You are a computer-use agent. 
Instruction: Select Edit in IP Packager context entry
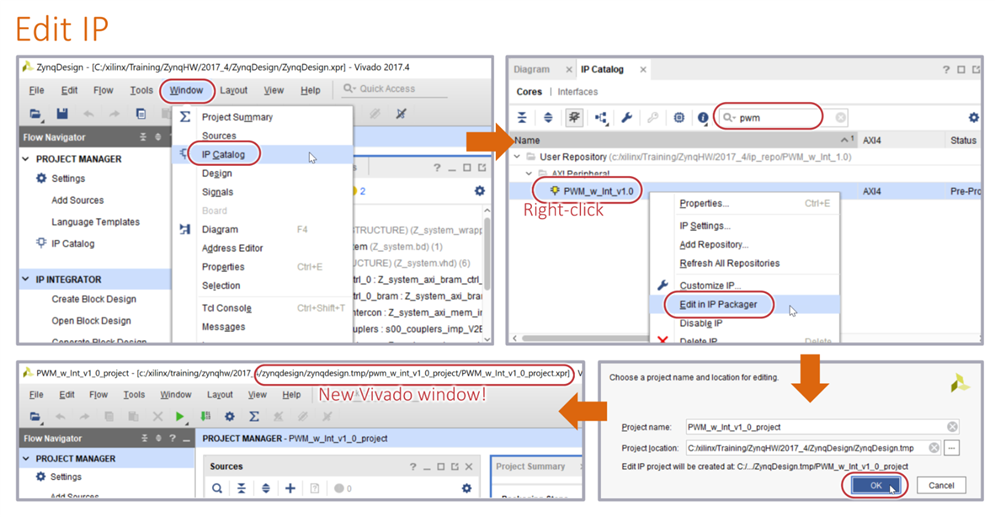pos(718,304)
